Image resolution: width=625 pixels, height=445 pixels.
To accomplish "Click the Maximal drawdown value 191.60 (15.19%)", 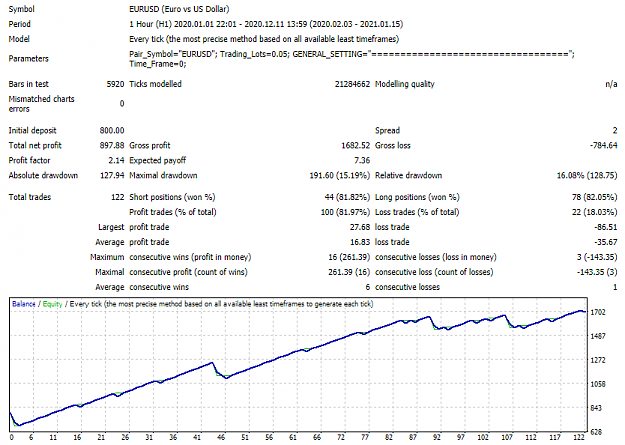I will (340, 175).
